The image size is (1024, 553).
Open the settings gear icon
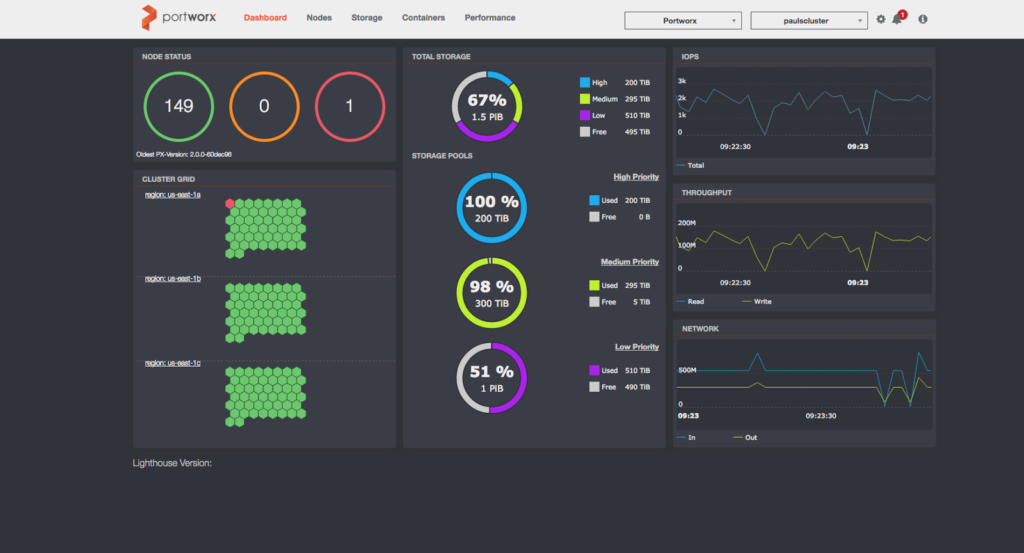(x=881, y=19)
